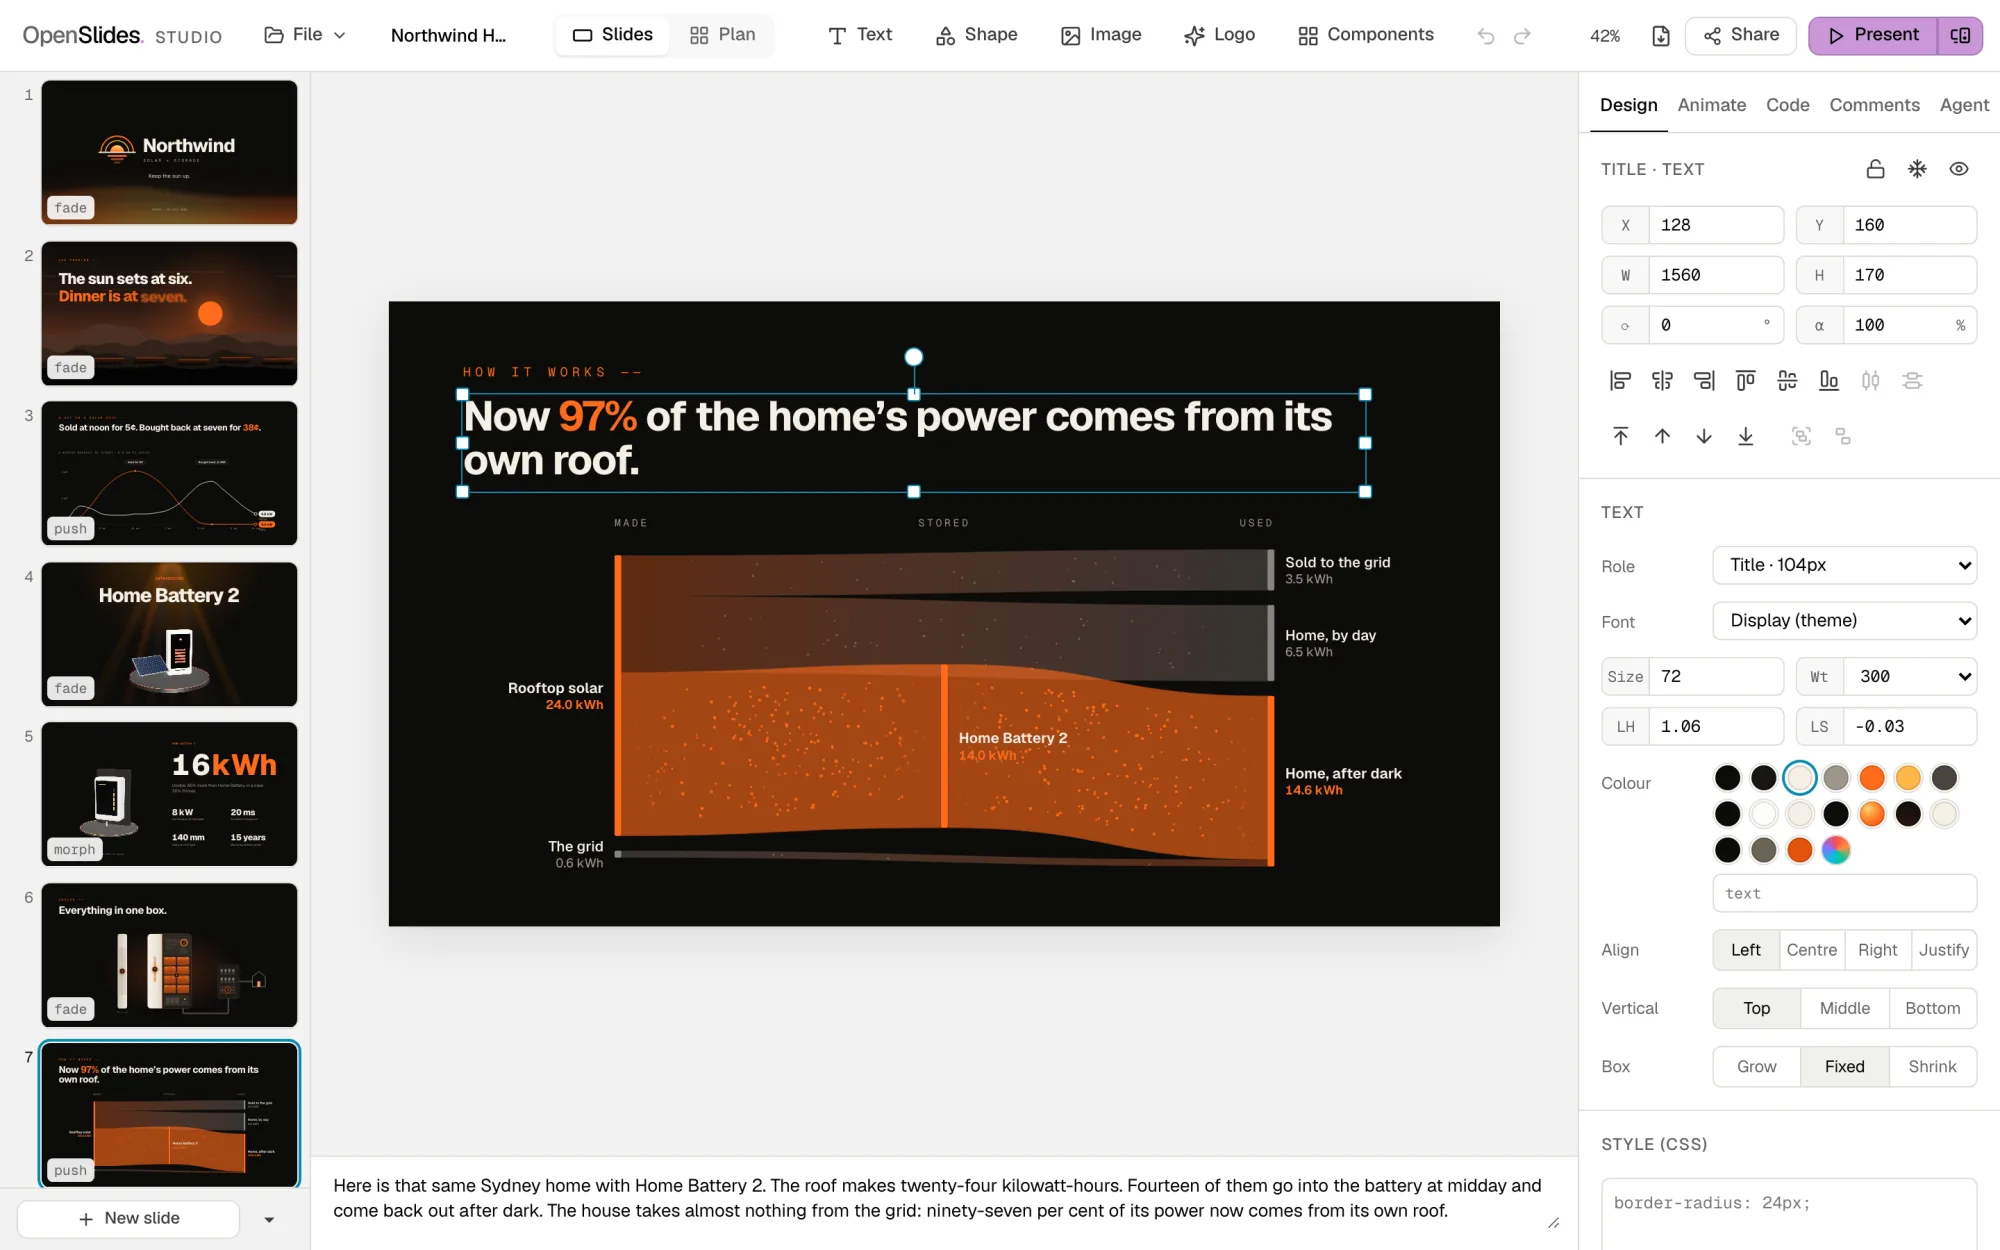Pick the bright orange colour swatch
2000x1250 pixels.
(1871, 778)
